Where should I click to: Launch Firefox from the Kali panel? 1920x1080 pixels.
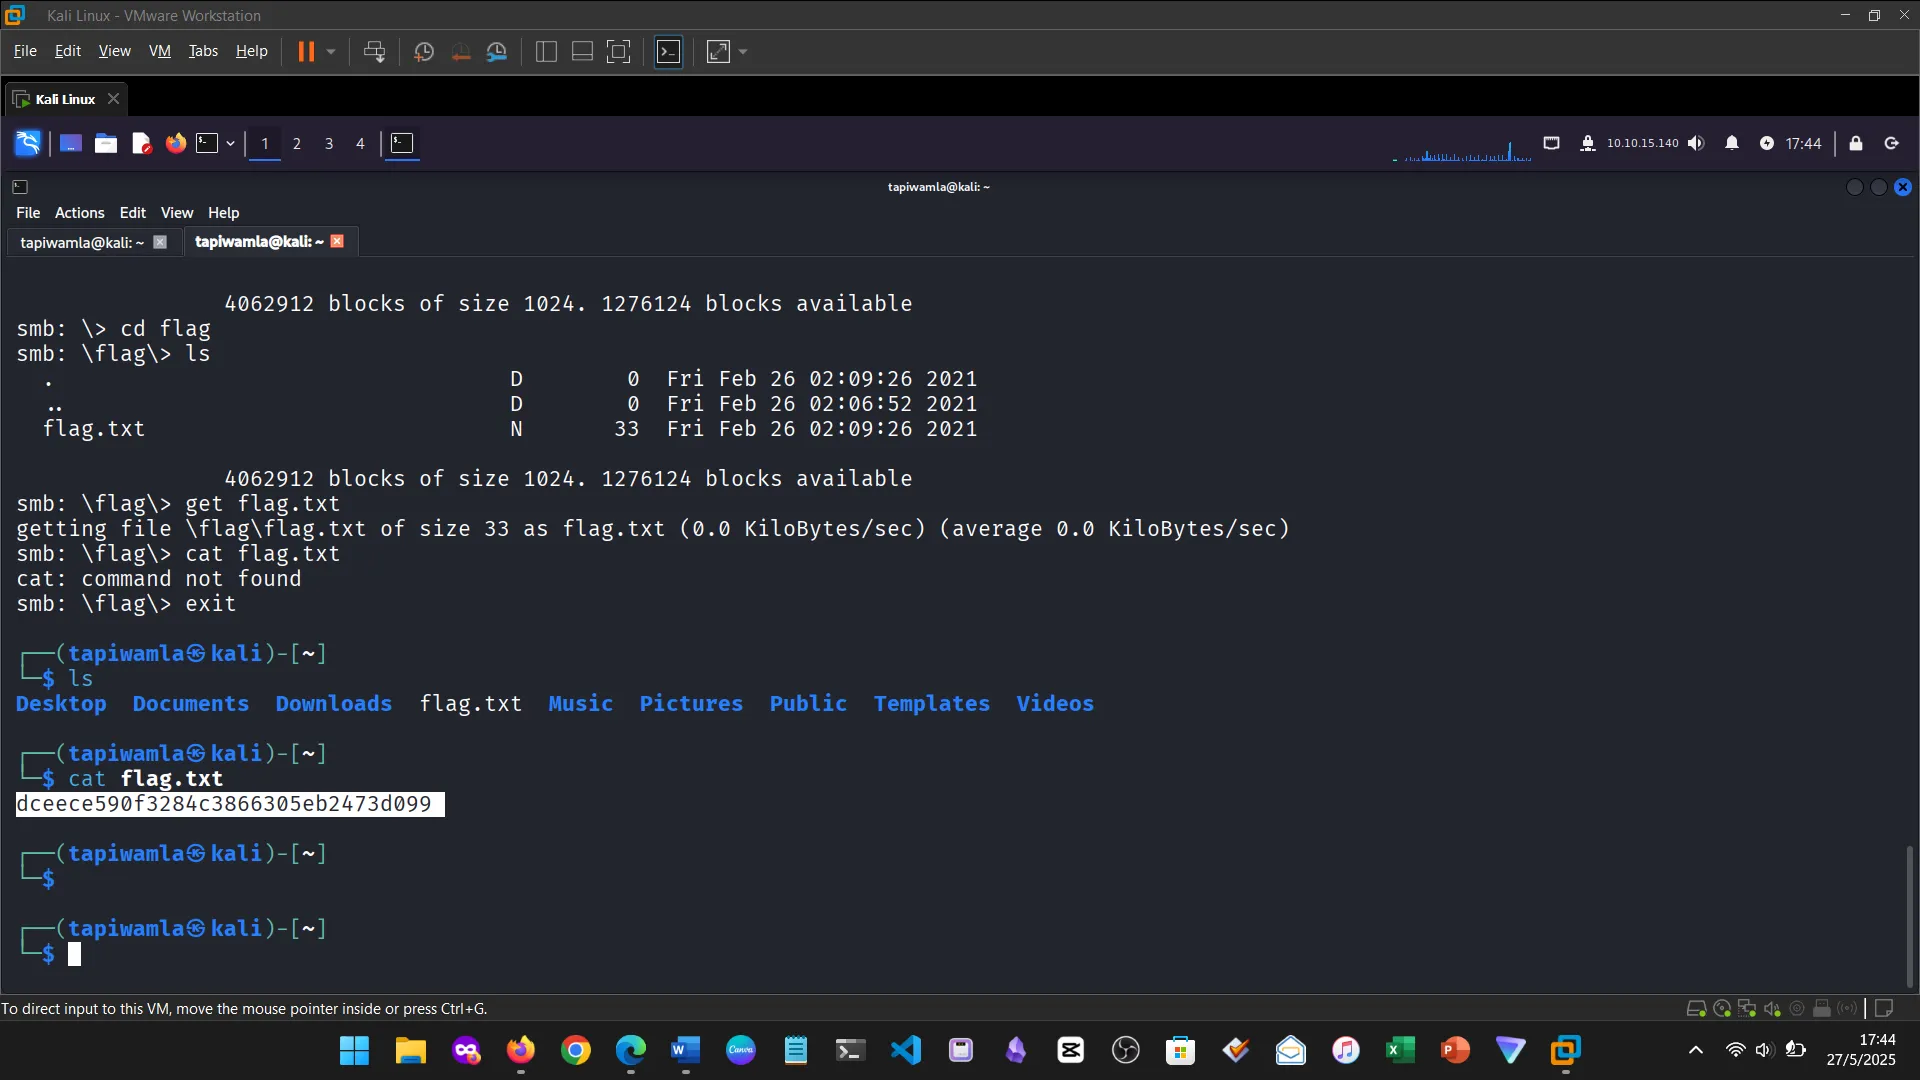175,143
